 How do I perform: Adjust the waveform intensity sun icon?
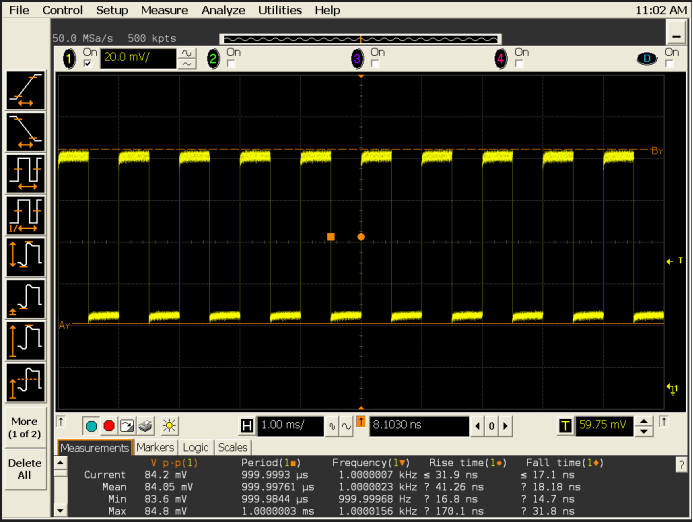pos(169,426)
